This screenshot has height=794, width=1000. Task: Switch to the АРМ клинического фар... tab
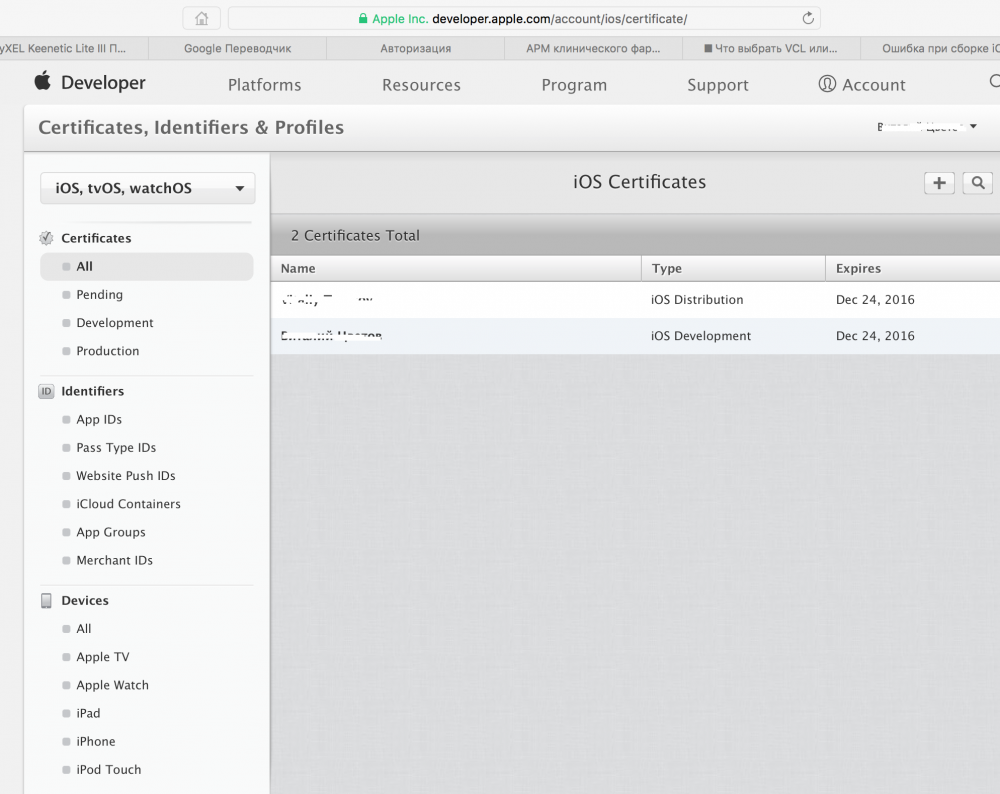593,48
